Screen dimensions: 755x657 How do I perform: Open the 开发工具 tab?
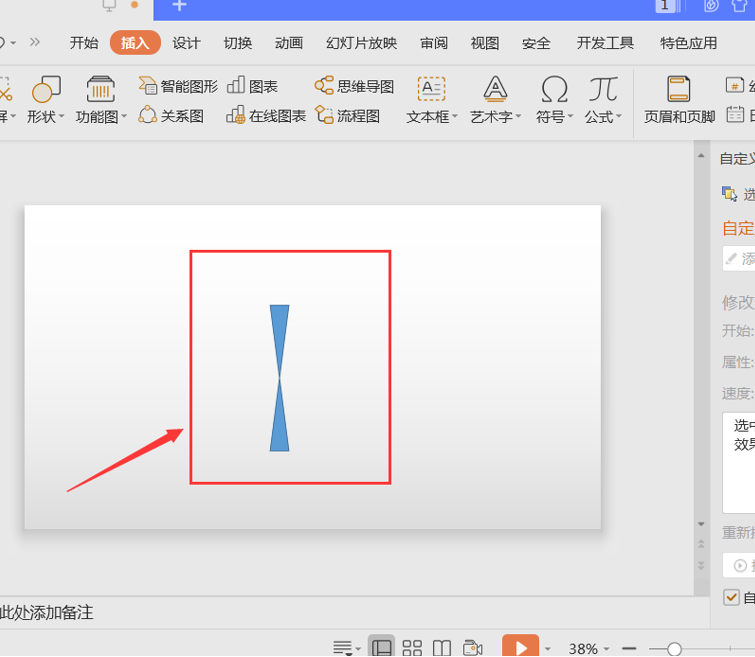coord(605,43)
